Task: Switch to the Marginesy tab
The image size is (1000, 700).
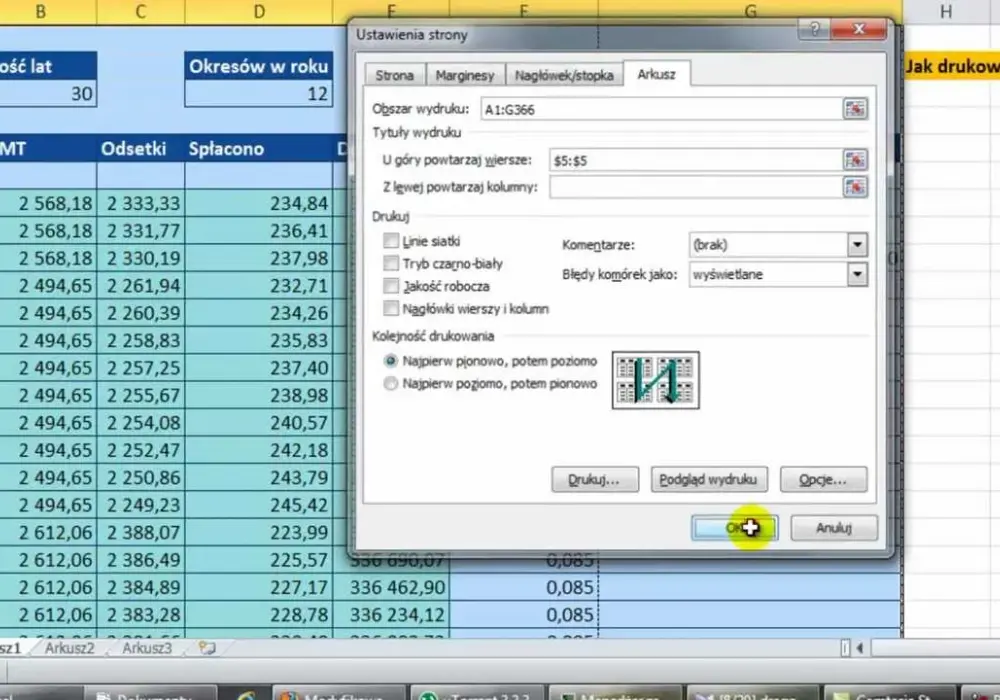Action: (465, 75)
